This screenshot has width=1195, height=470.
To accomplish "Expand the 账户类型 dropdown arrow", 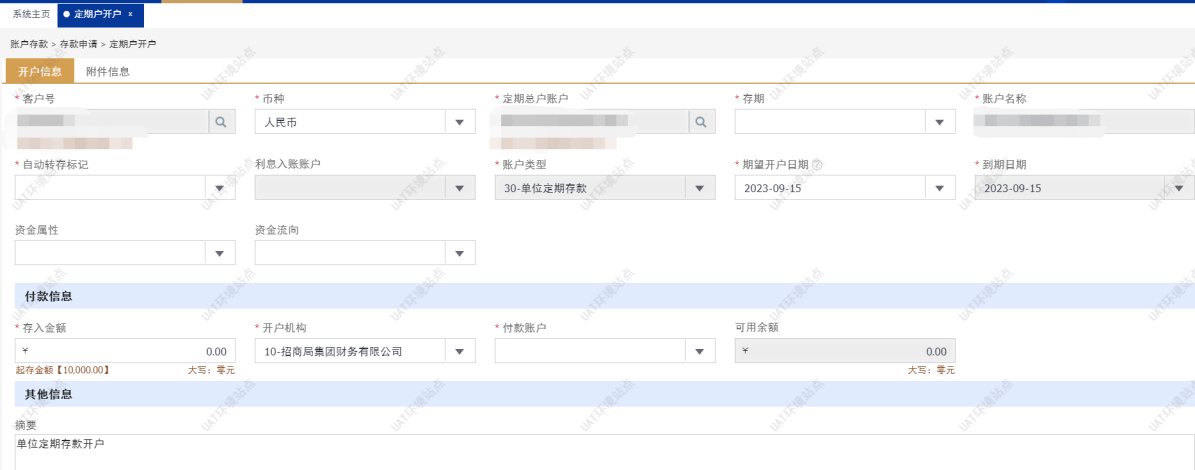I will pyautogui.click(x=699, y=188).
